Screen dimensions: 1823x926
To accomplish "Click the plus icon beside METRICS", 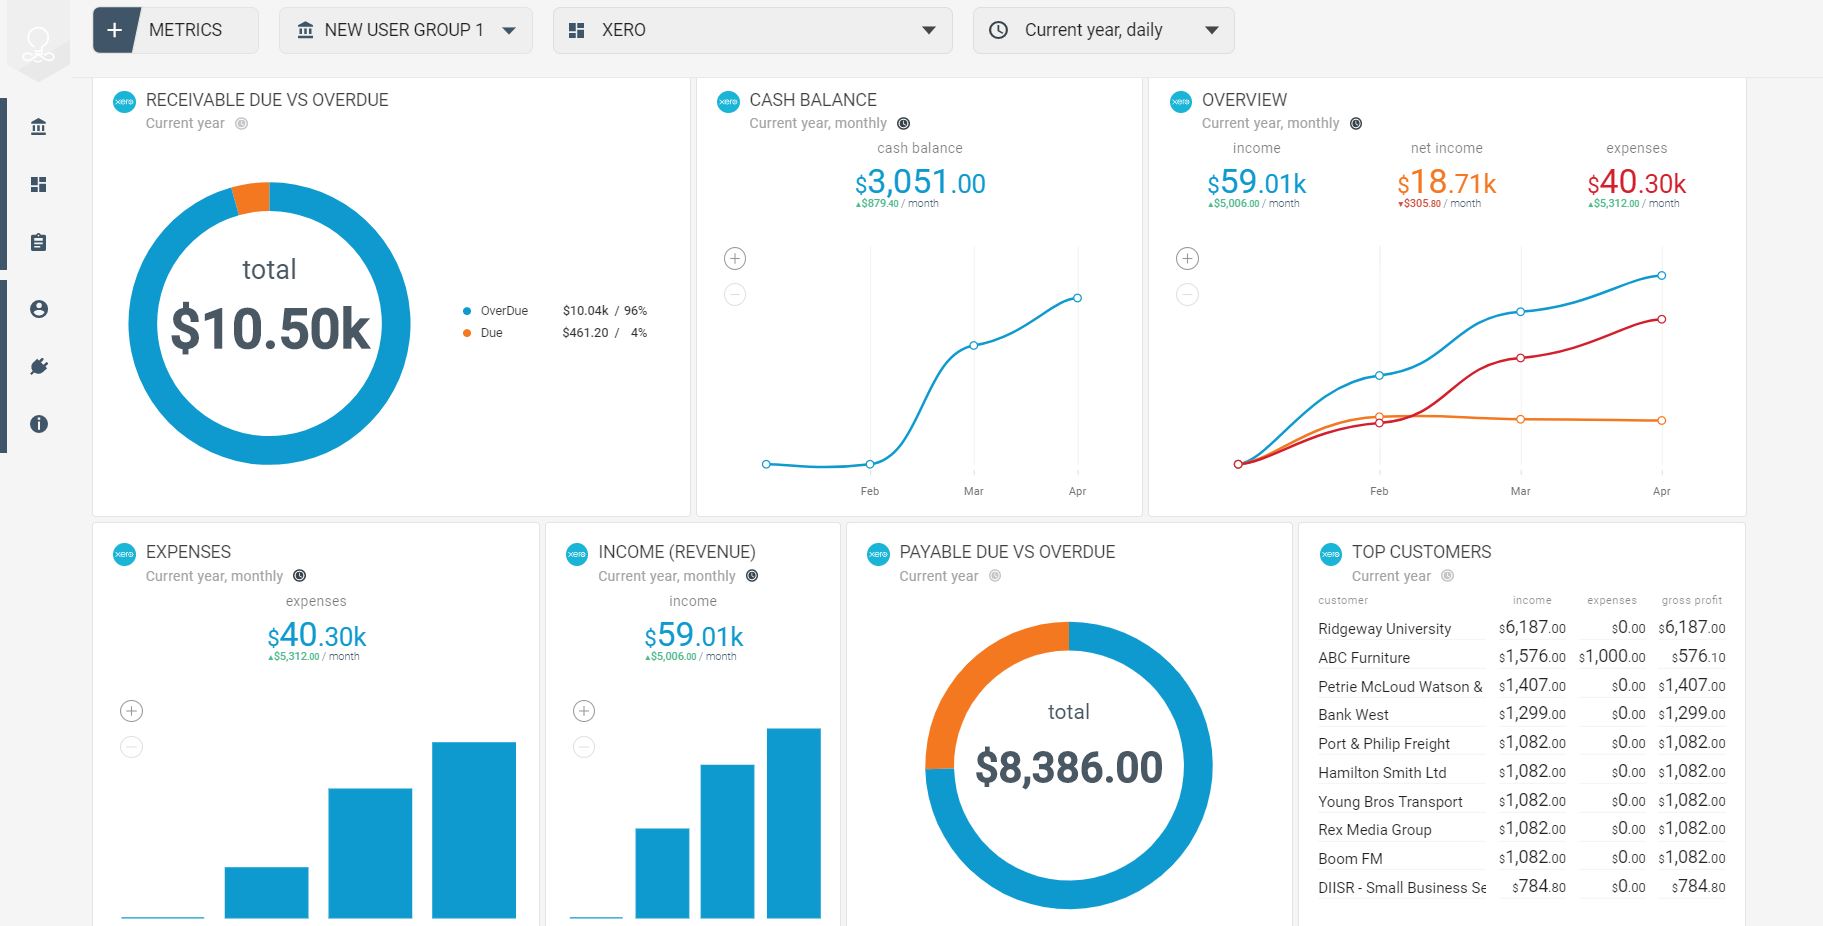I will tap(114, 30).
